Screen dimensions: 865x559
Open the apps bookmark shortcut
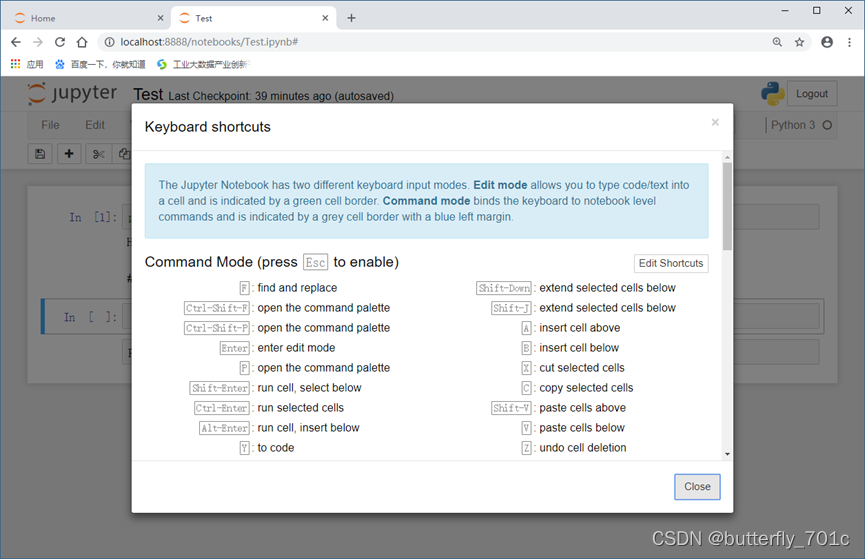tap(26, 65)
